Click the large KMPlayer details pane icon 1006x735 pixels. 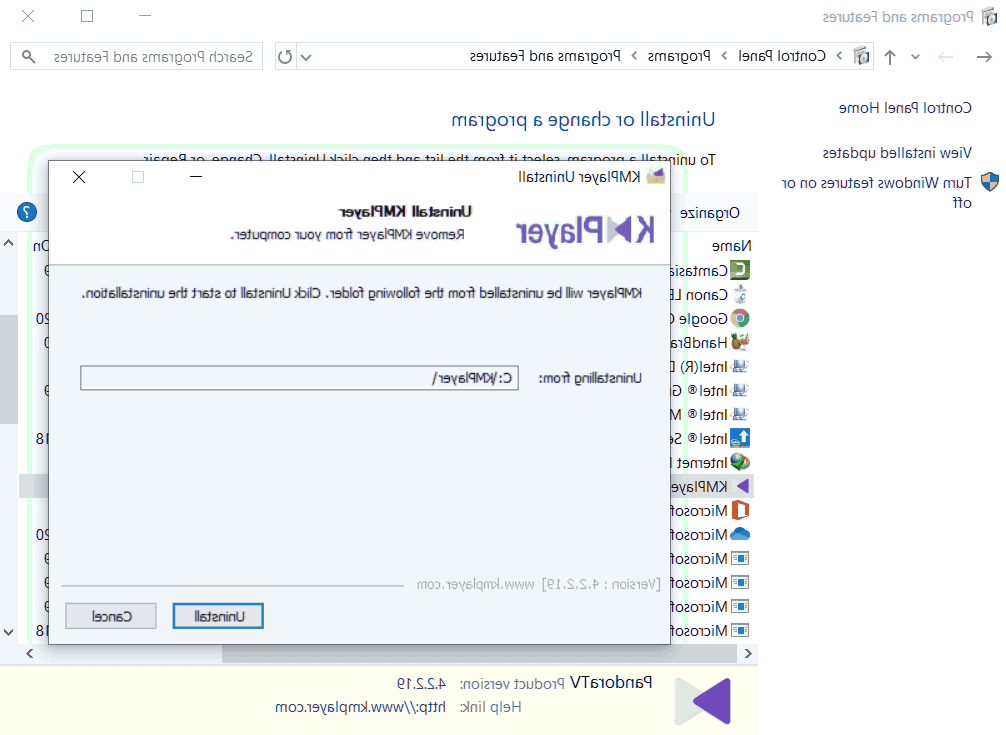[x=704, y=701]
